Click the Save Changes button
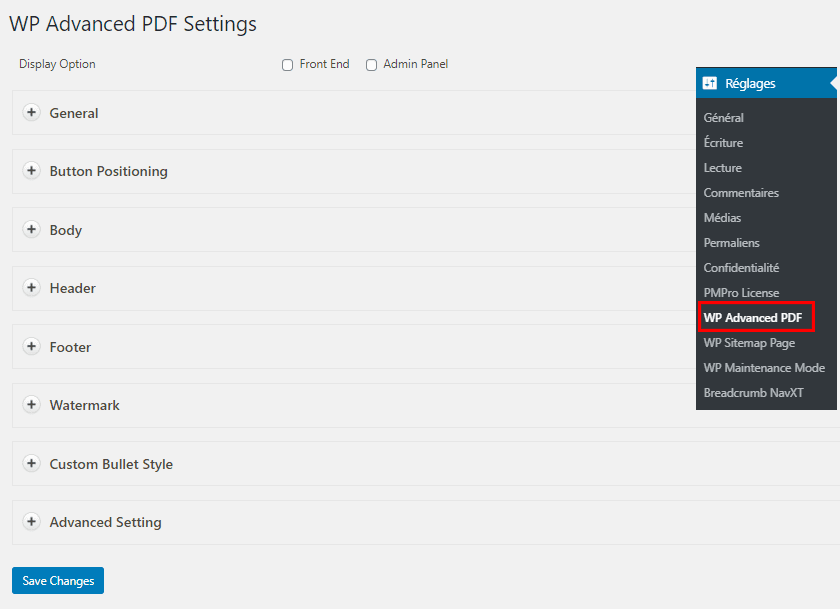The width and height of the screenshot is (840, 609). pos(57,580)
